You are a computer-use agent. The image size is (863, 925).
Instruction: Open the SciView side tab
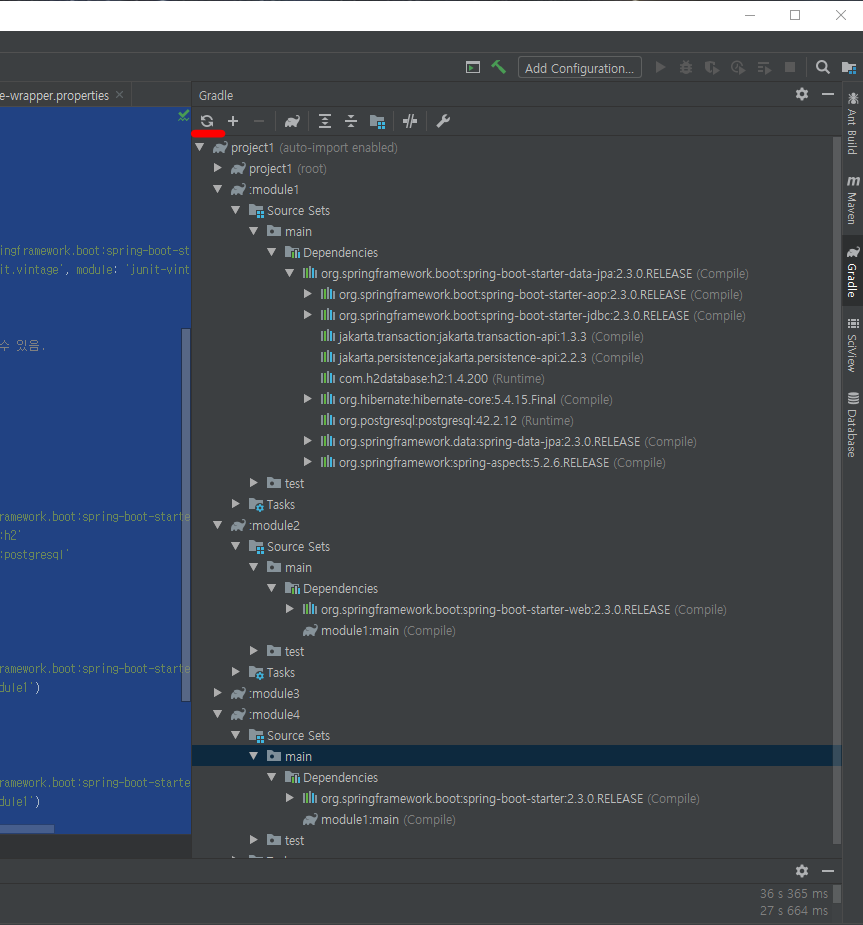pos(852,345)
